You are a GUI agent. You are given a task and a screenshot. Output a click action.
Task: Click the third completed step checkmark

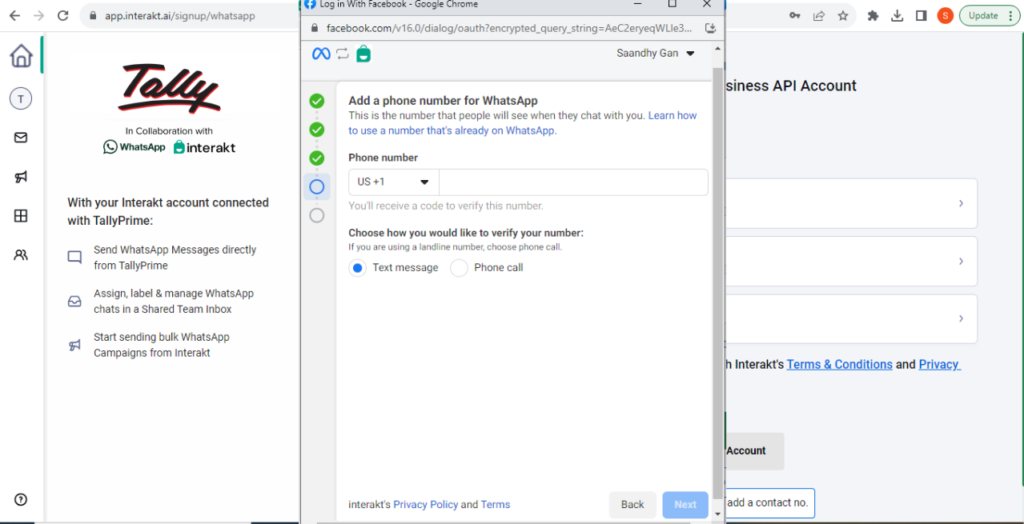coord(317,158)
